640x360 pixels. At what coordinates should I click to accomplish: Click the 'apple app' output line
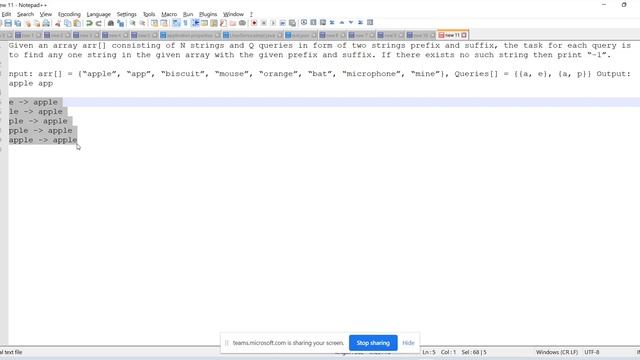click(31, 83)
